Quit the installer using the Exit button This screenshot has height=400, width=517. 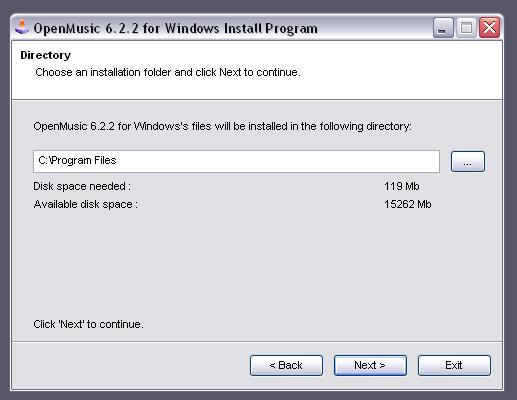click(454, 365)
